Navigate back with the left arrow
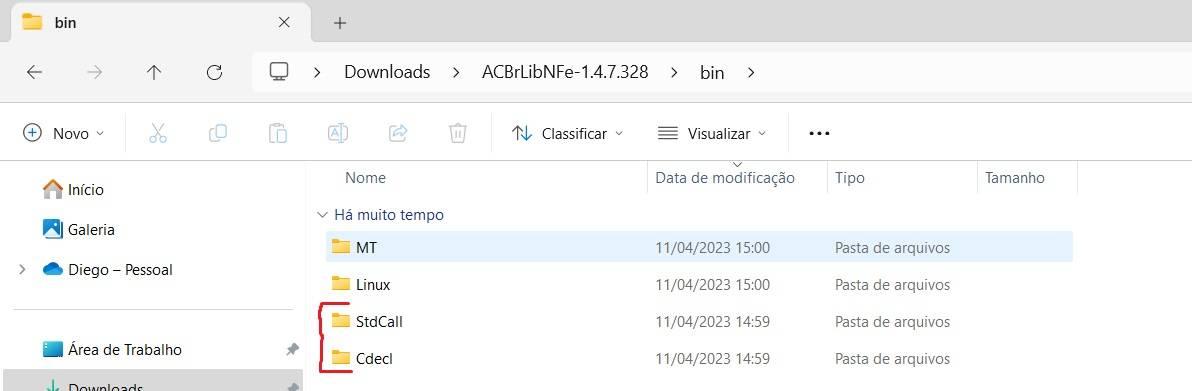This screenshot has height=391, width=1192. 34,72
